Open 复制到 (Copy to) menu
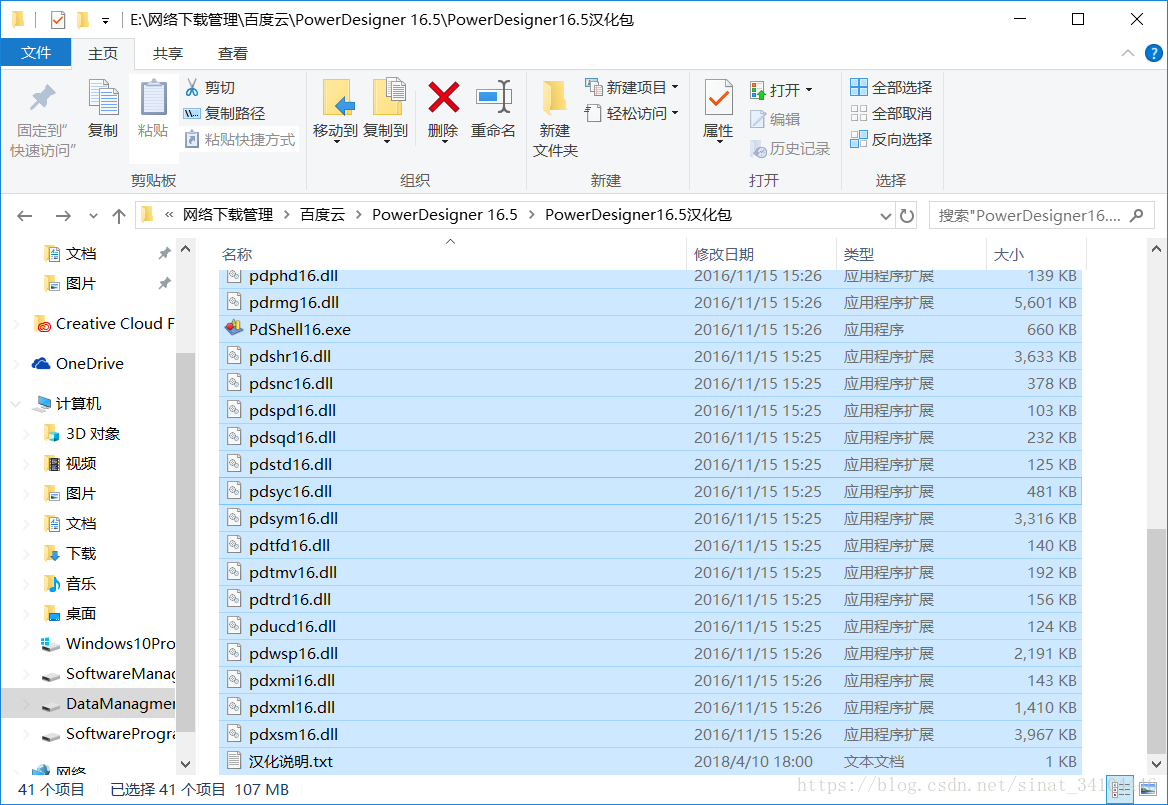Screen dimensions: 1168x805 click(386, 110)
